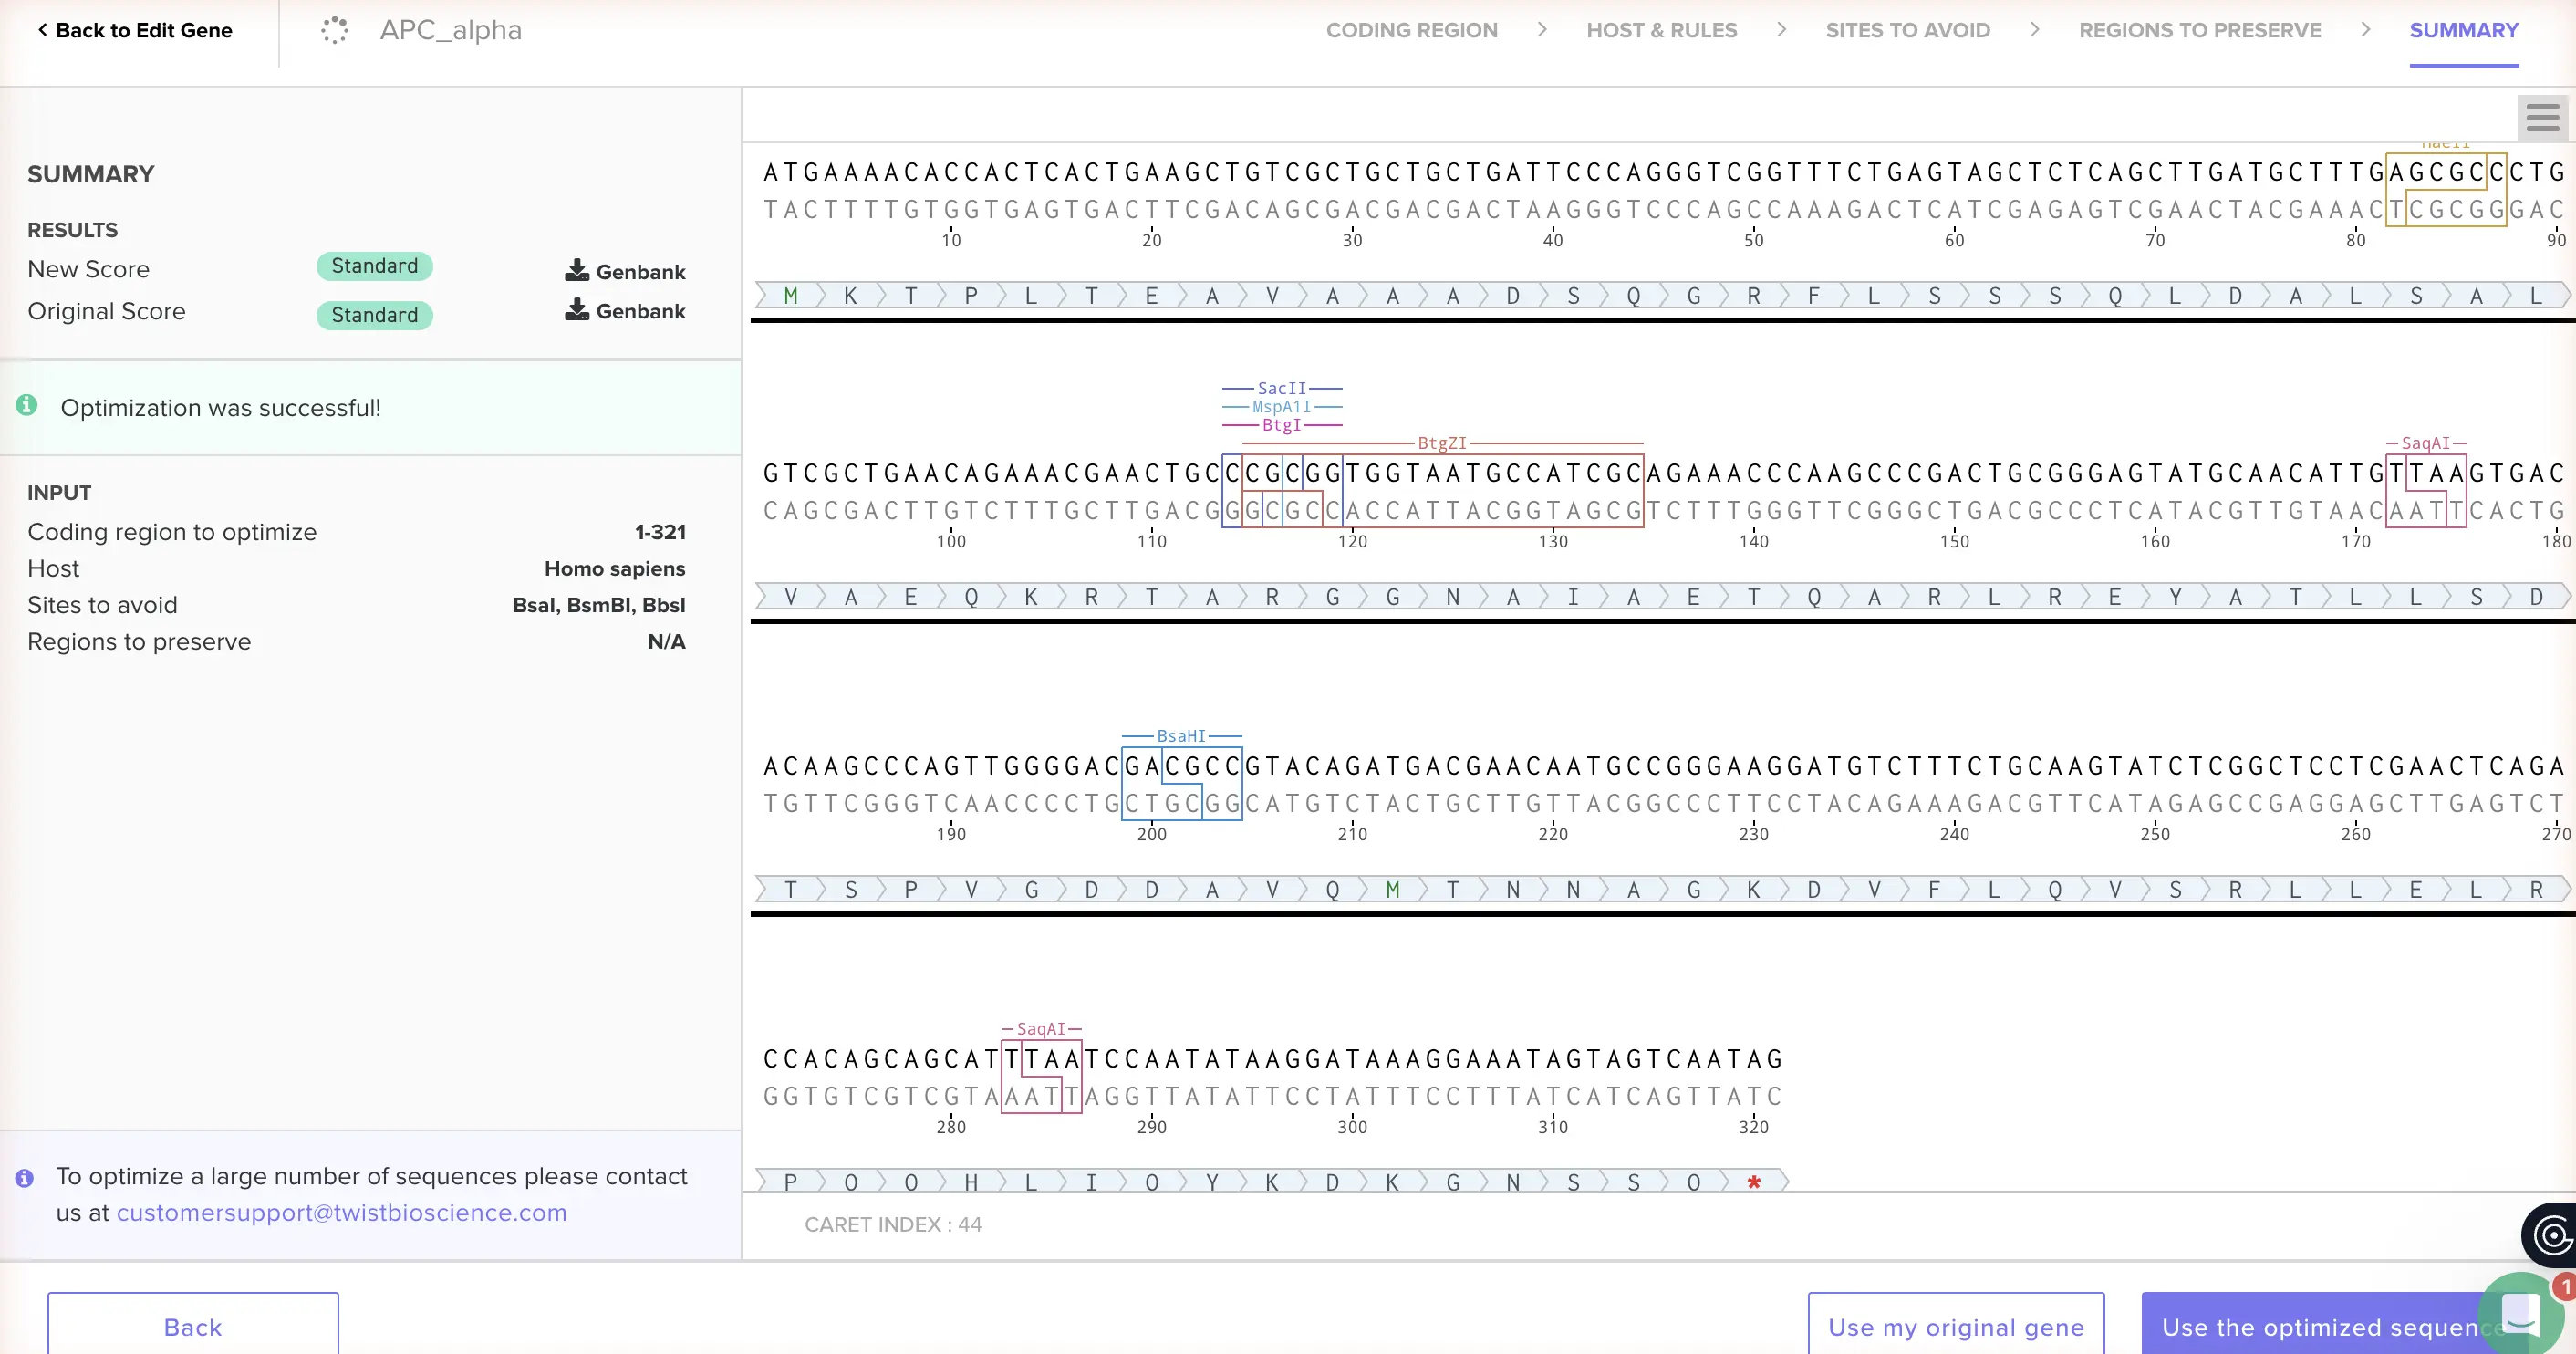The height and width of the screenshot is (1354, 2576).
Task: Open the chat support bubble icon
Action: point(2520,1313)
